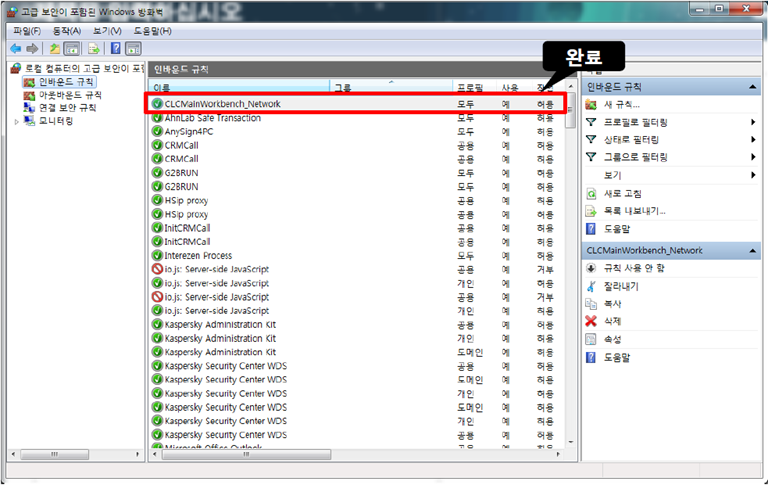
Task: Select 연결 보안 규칙 in the left tree
Action: click(68, 108)
